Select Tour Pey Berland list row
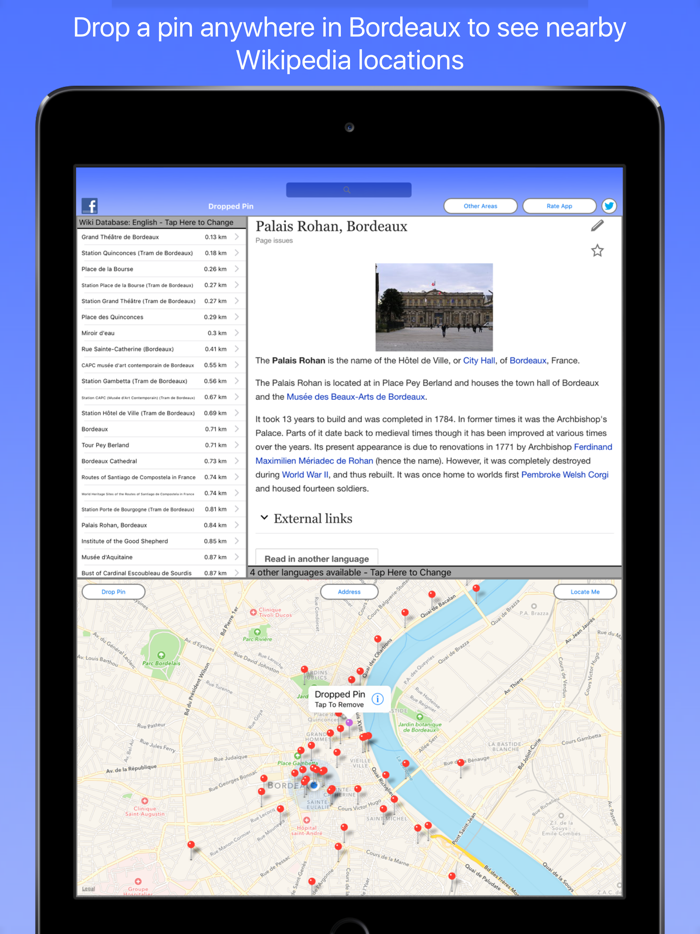The image size is (700, 934). 161,445
